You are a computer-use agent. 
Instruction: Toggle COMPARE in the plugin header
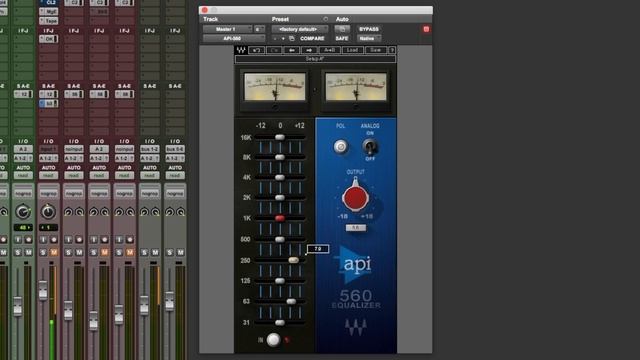coord(312,39)
